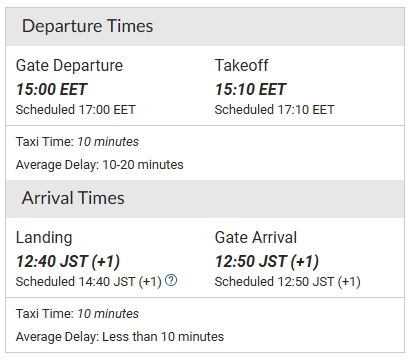Click the Gate Arrival label
This screenshot has width=413, height=362.
pyautogui.click(x=256, y=238)
